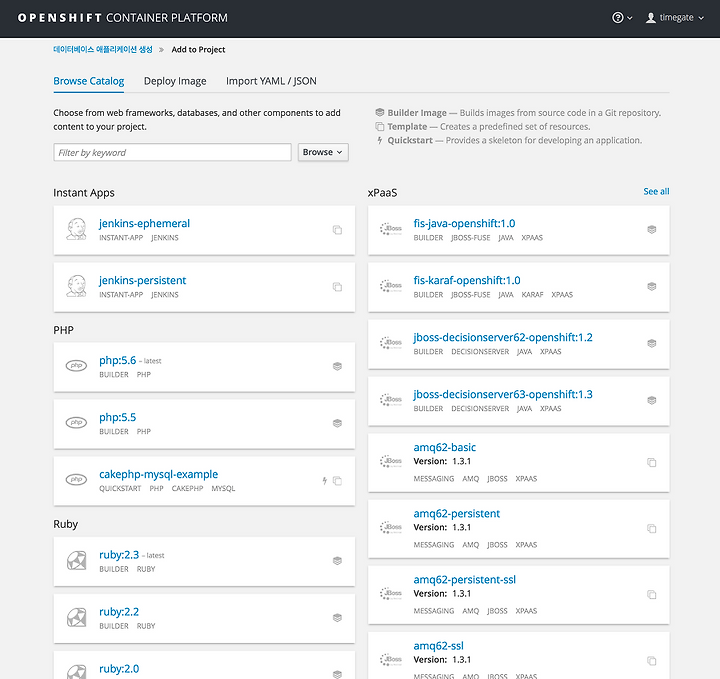Click the template icon on cakephp-mysql-example card
Image resolution: width=720 pixels, height=679 pixels.
click(x=338, y=481)
